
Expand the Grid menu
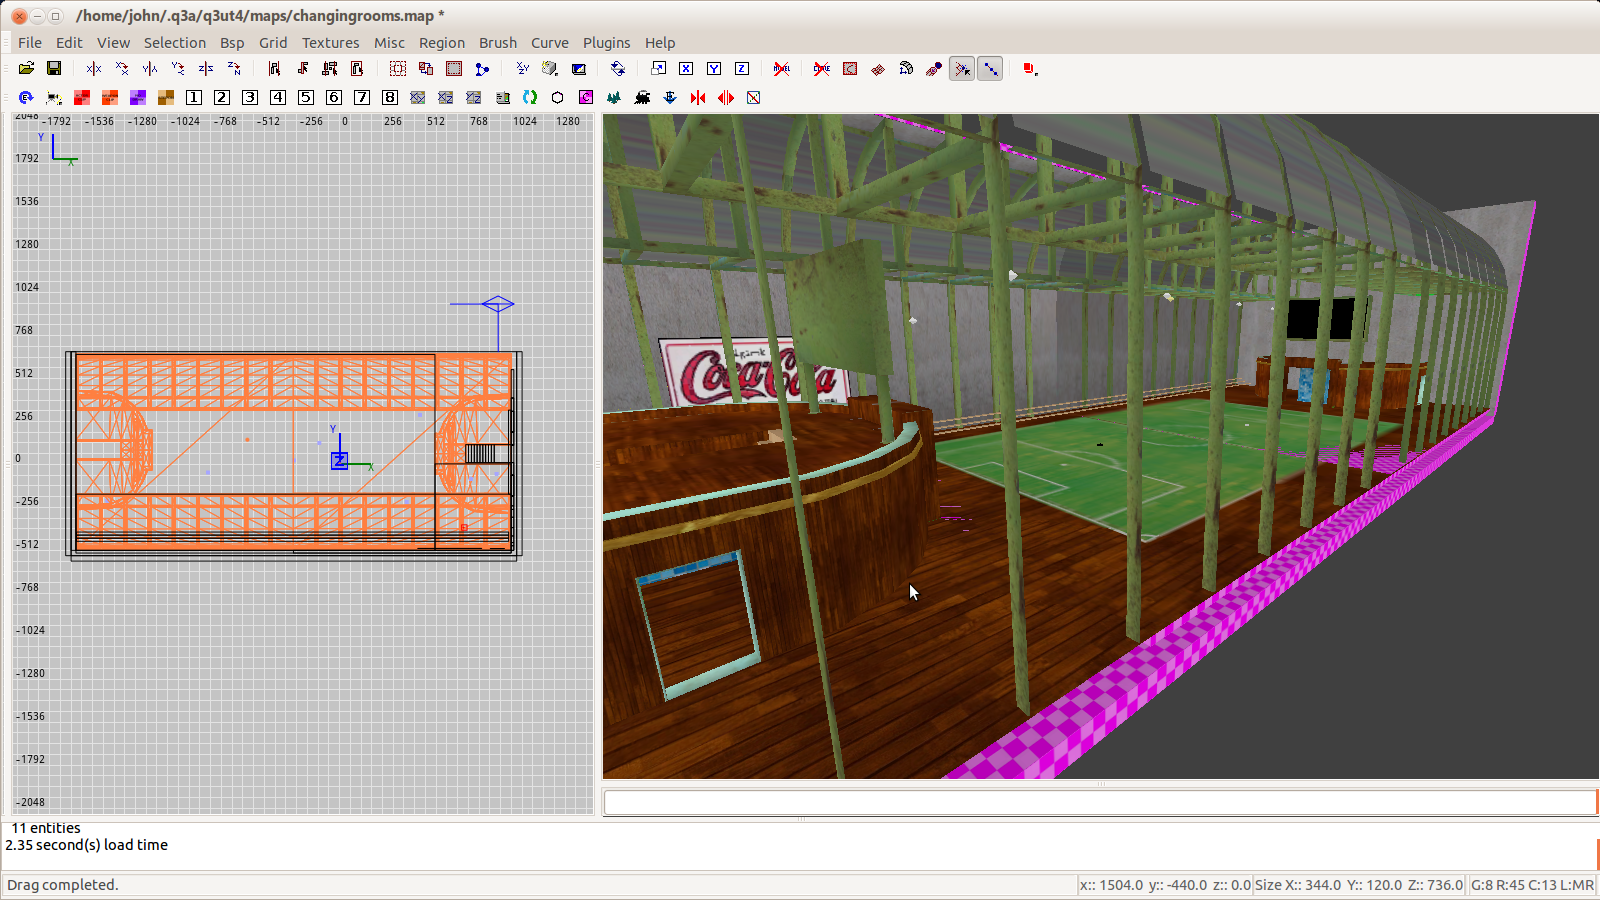[273, 43]
